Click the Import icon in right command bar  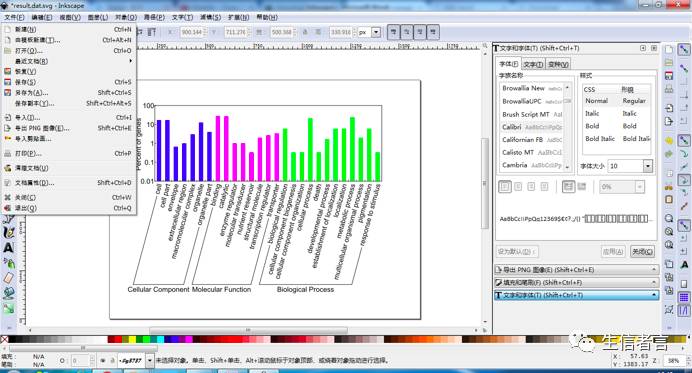click(669, 108)
